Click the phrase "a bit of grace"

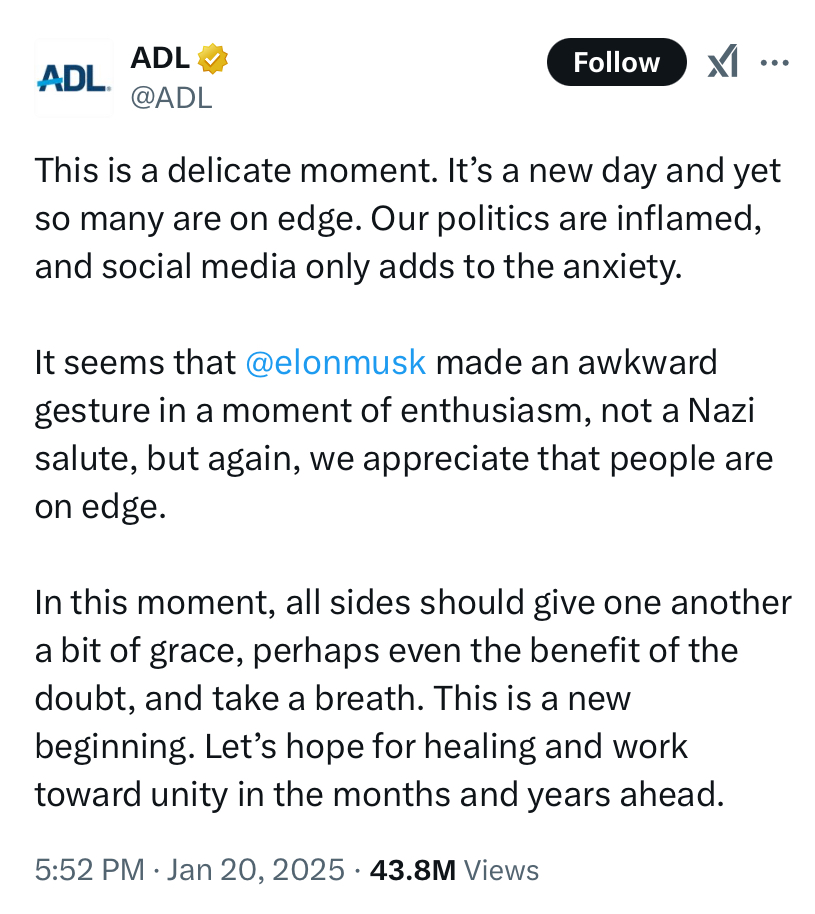click(x=137, y=651)
